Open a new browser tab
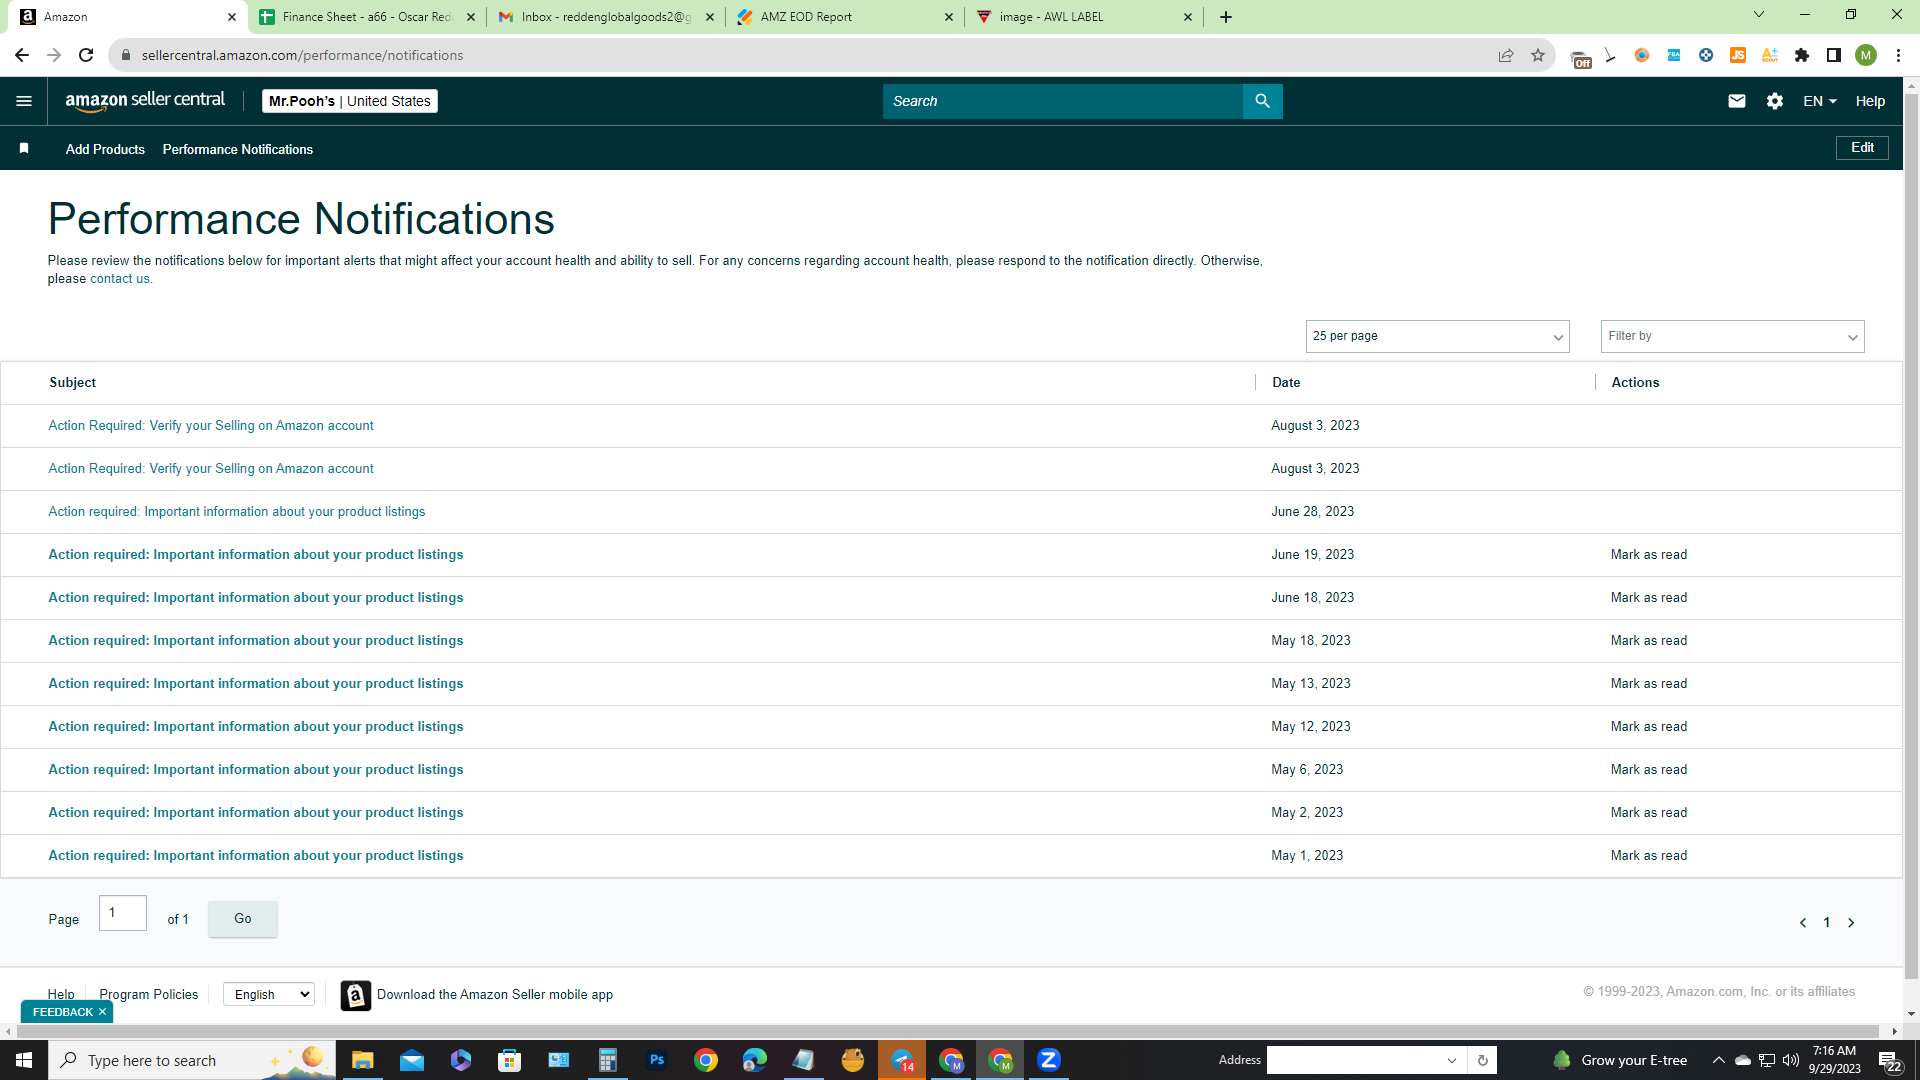This screenshot has height=1080, width=1920. 1226,17
